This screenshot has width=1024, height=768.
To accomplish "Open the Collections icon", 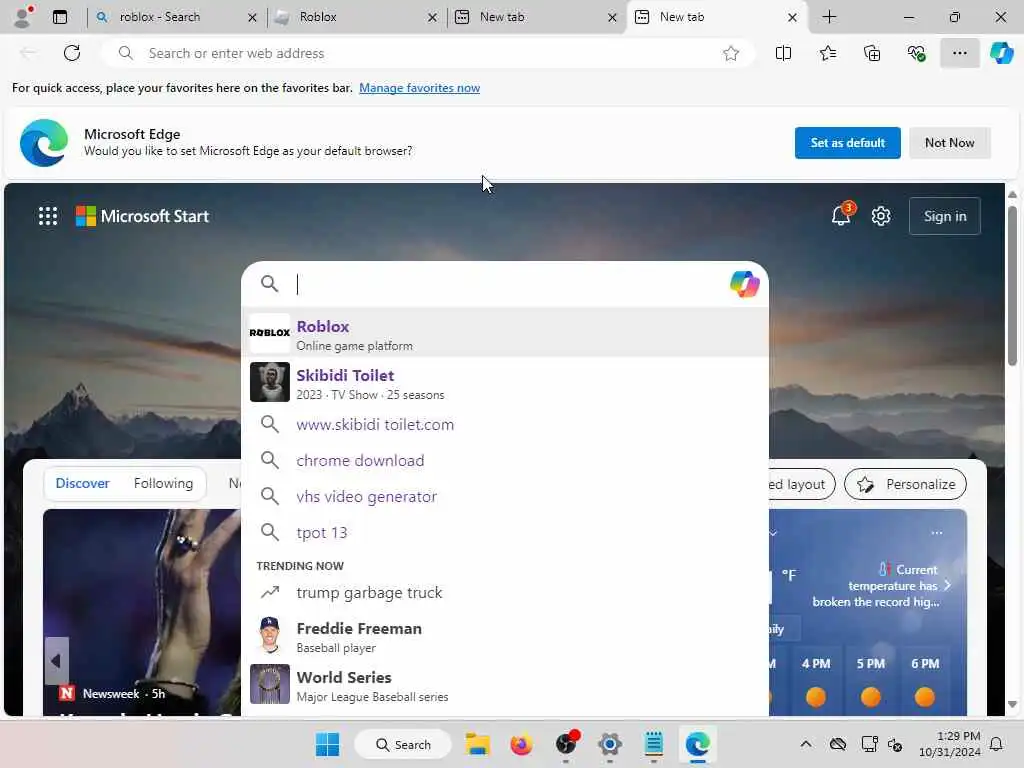I will point(872,53).
